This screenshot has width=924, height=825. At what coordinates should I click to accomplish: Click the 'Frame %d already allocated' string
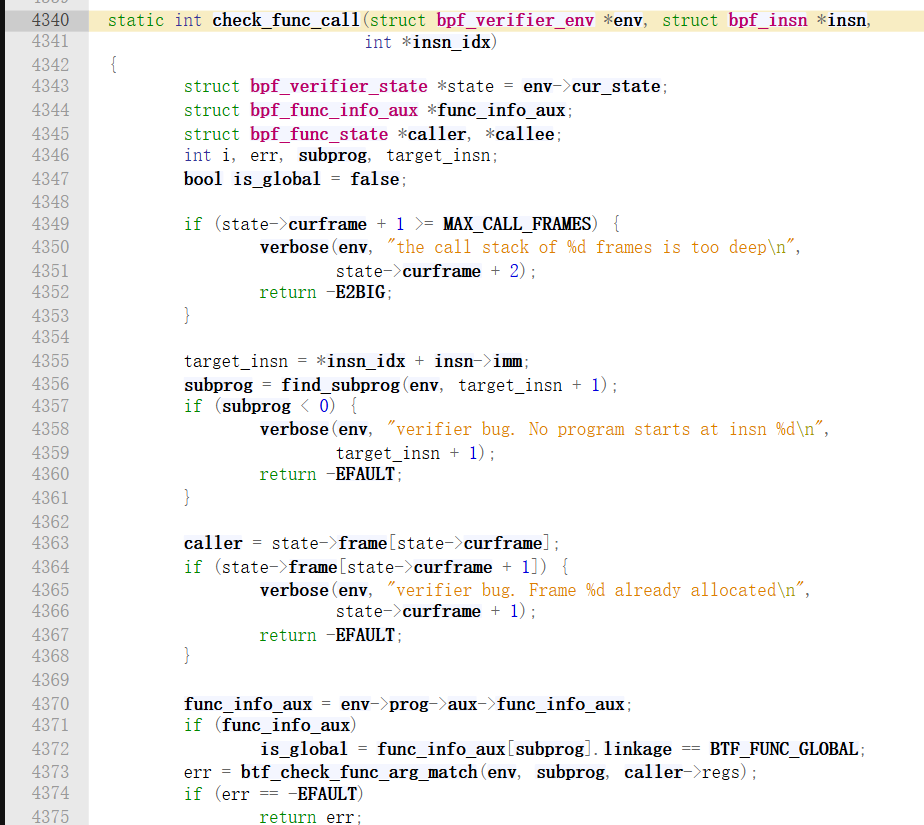[x=596, y=590]
